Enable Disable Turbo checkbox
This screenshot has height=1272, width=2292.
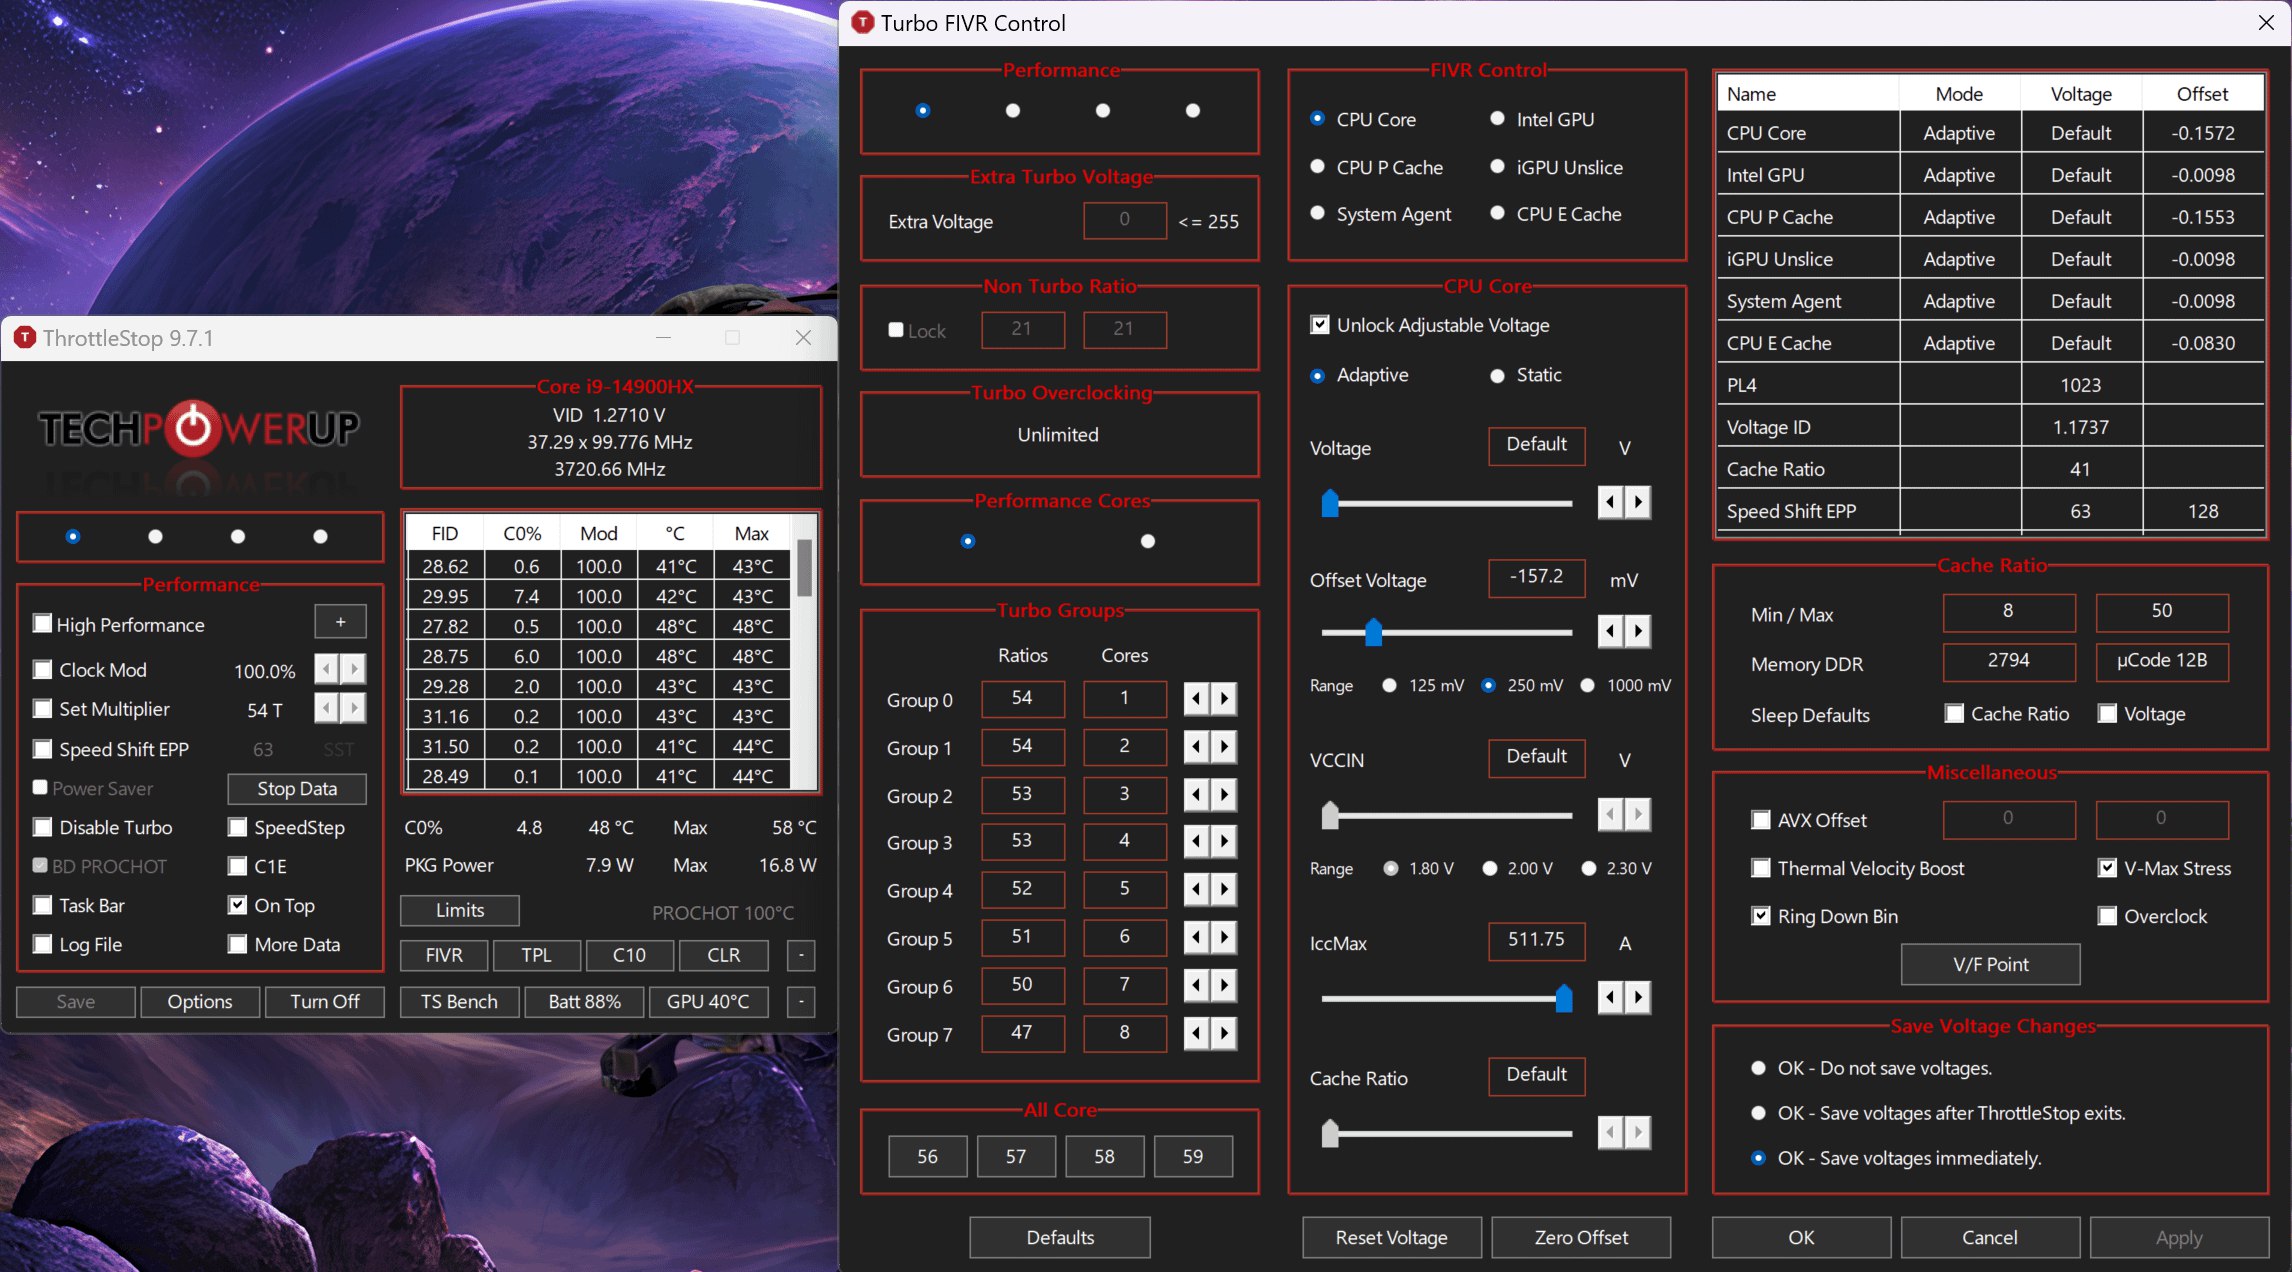click(43, 827)
